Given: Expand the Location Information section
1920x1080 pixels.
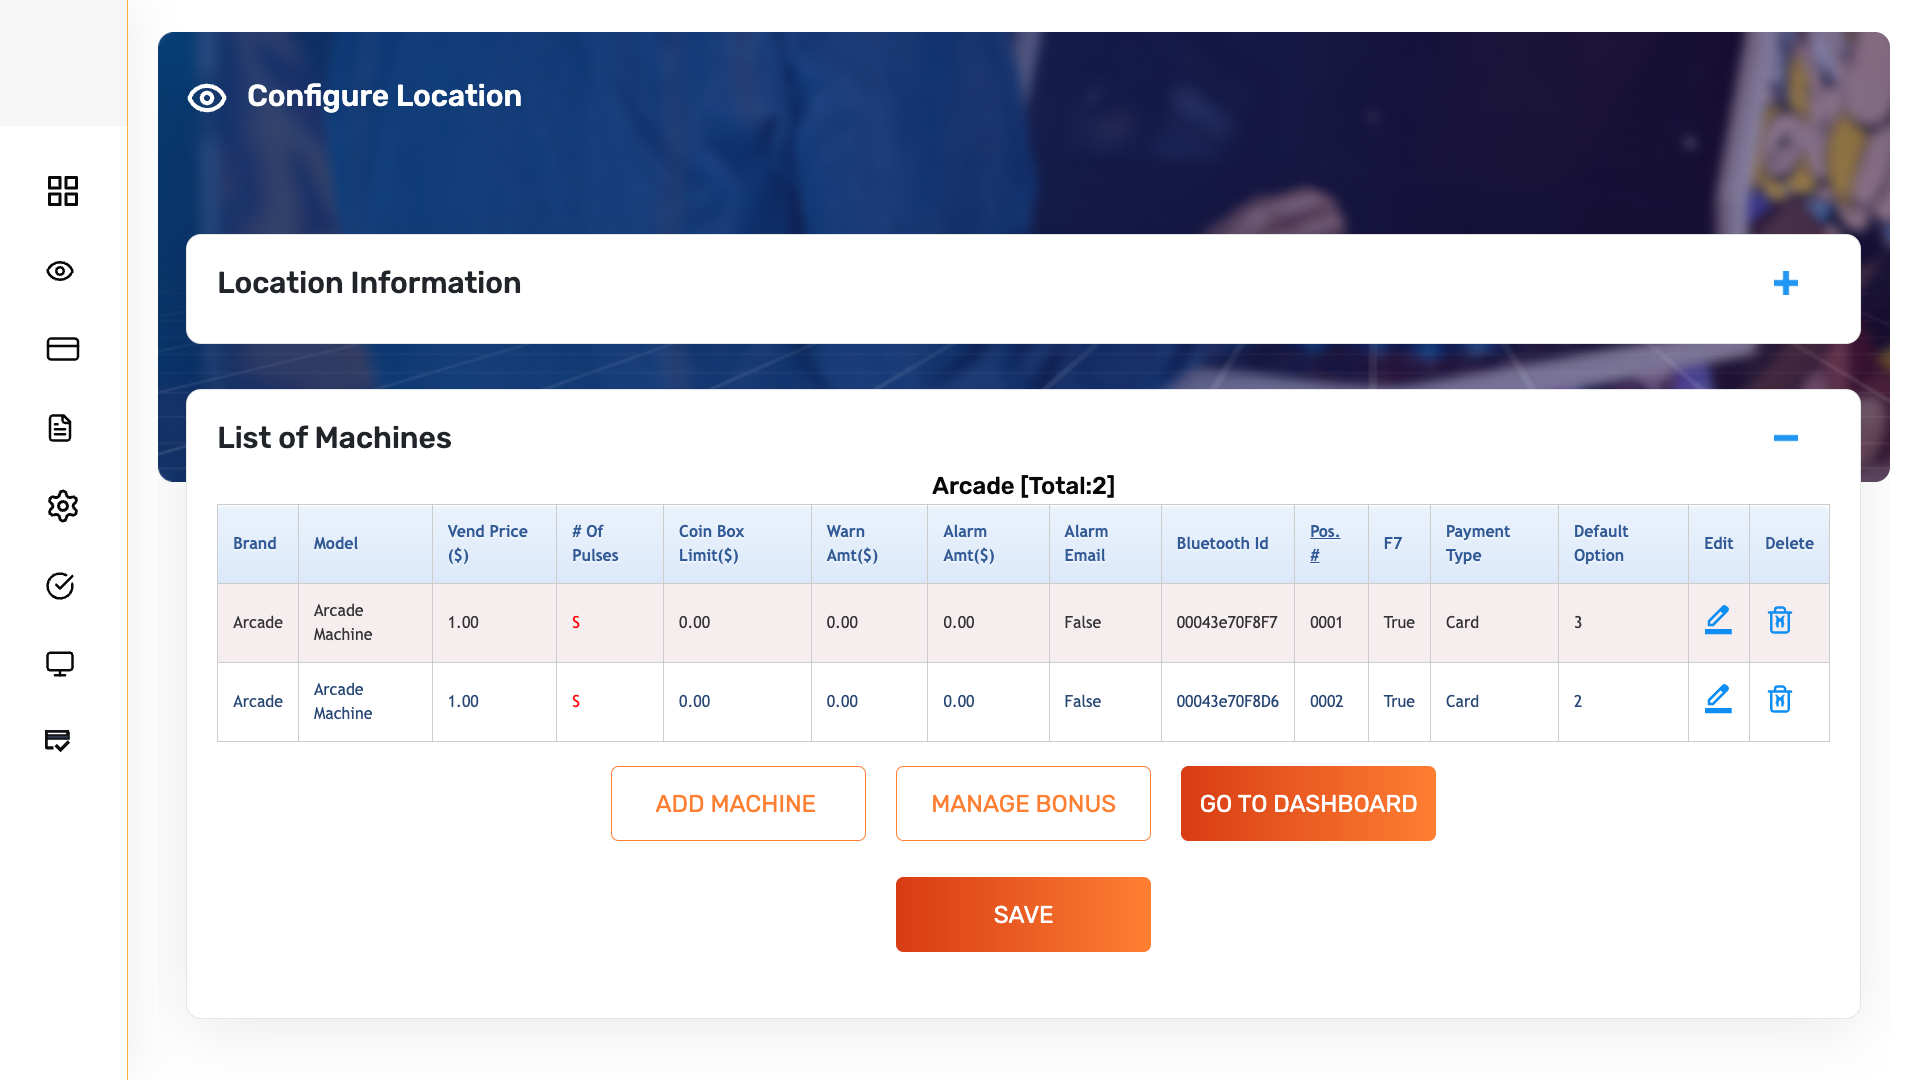Looking at the screenshot, I should 1785,284.
